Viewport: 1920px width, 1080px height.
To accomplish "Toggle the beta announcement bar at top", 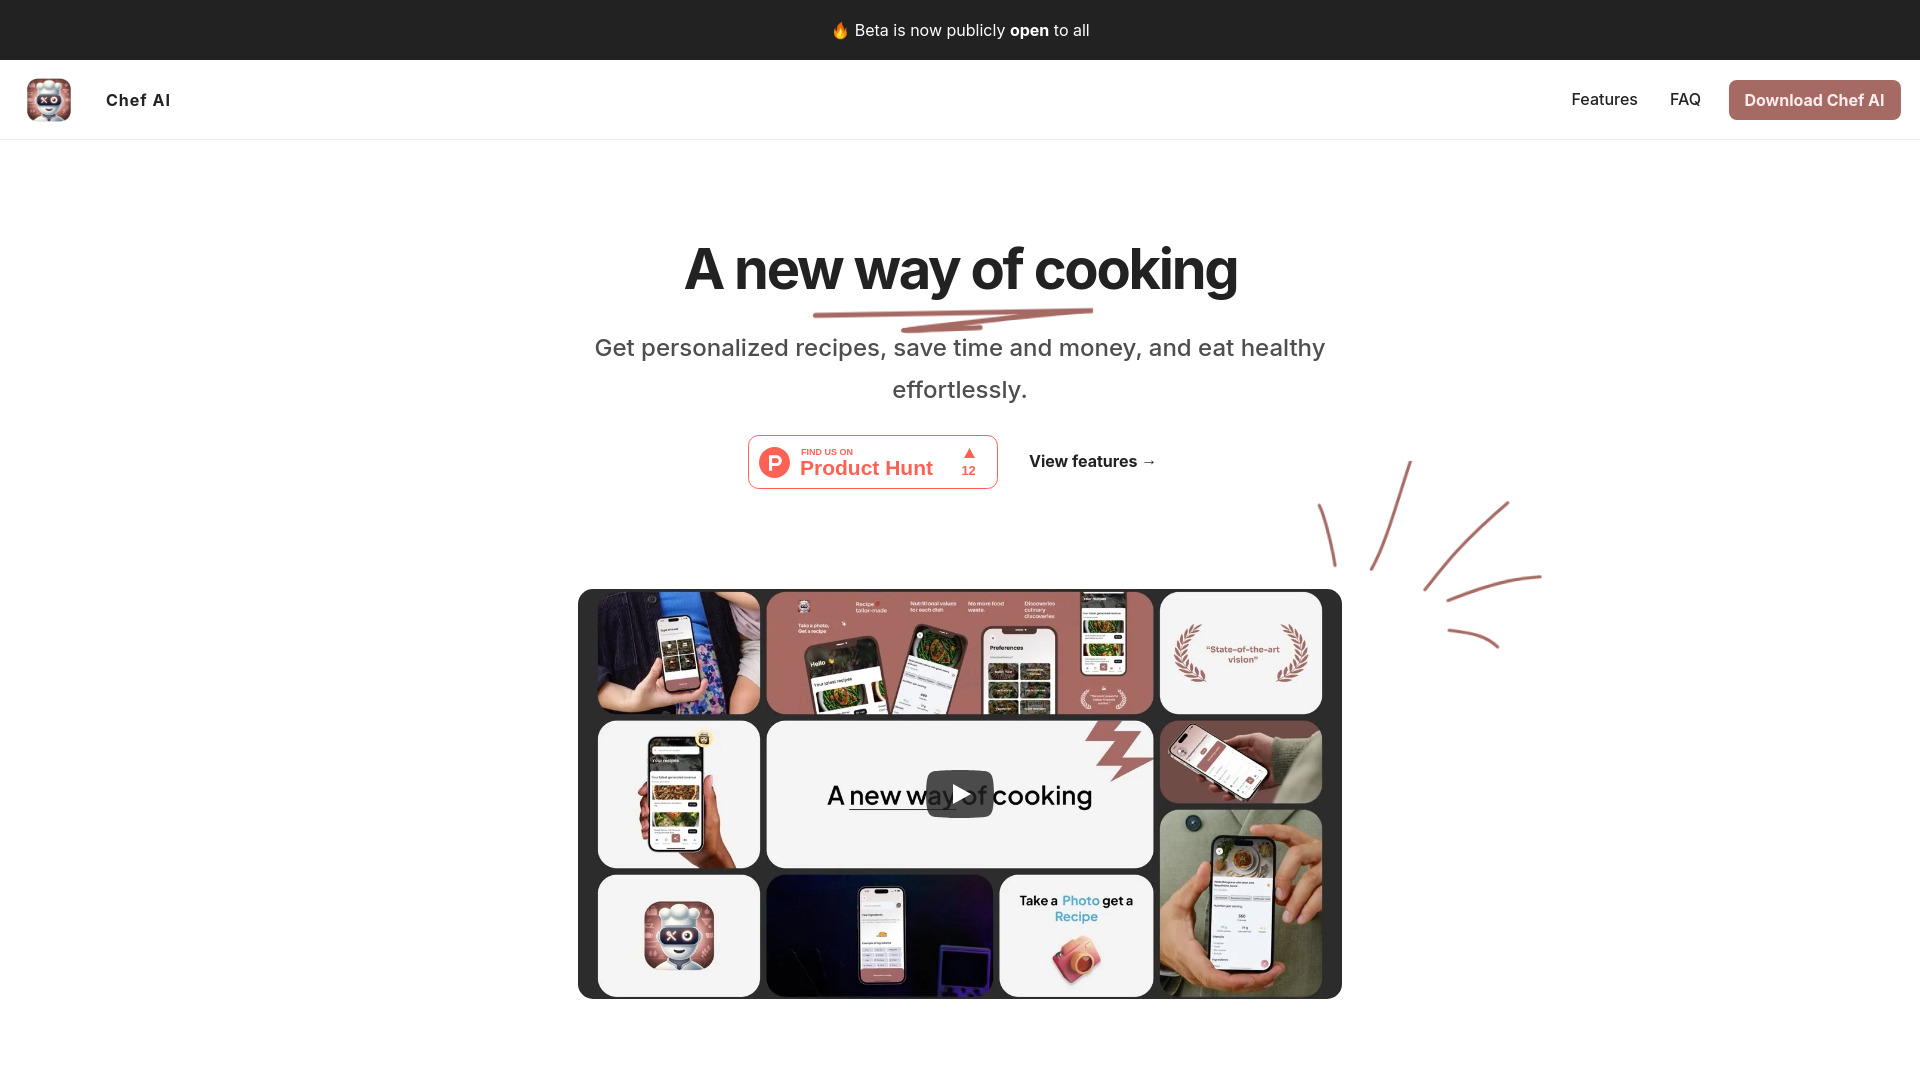I will tap(960, 29).
